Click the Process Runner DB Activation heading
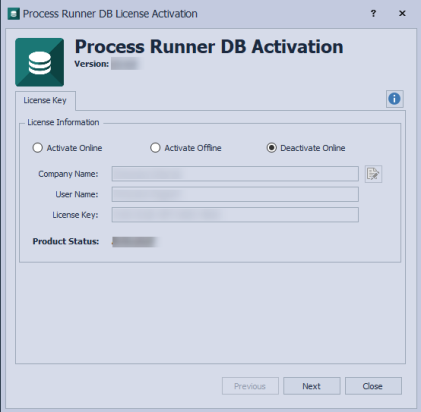The width and height of the screenshot is (421, 412). pos(209,46)
